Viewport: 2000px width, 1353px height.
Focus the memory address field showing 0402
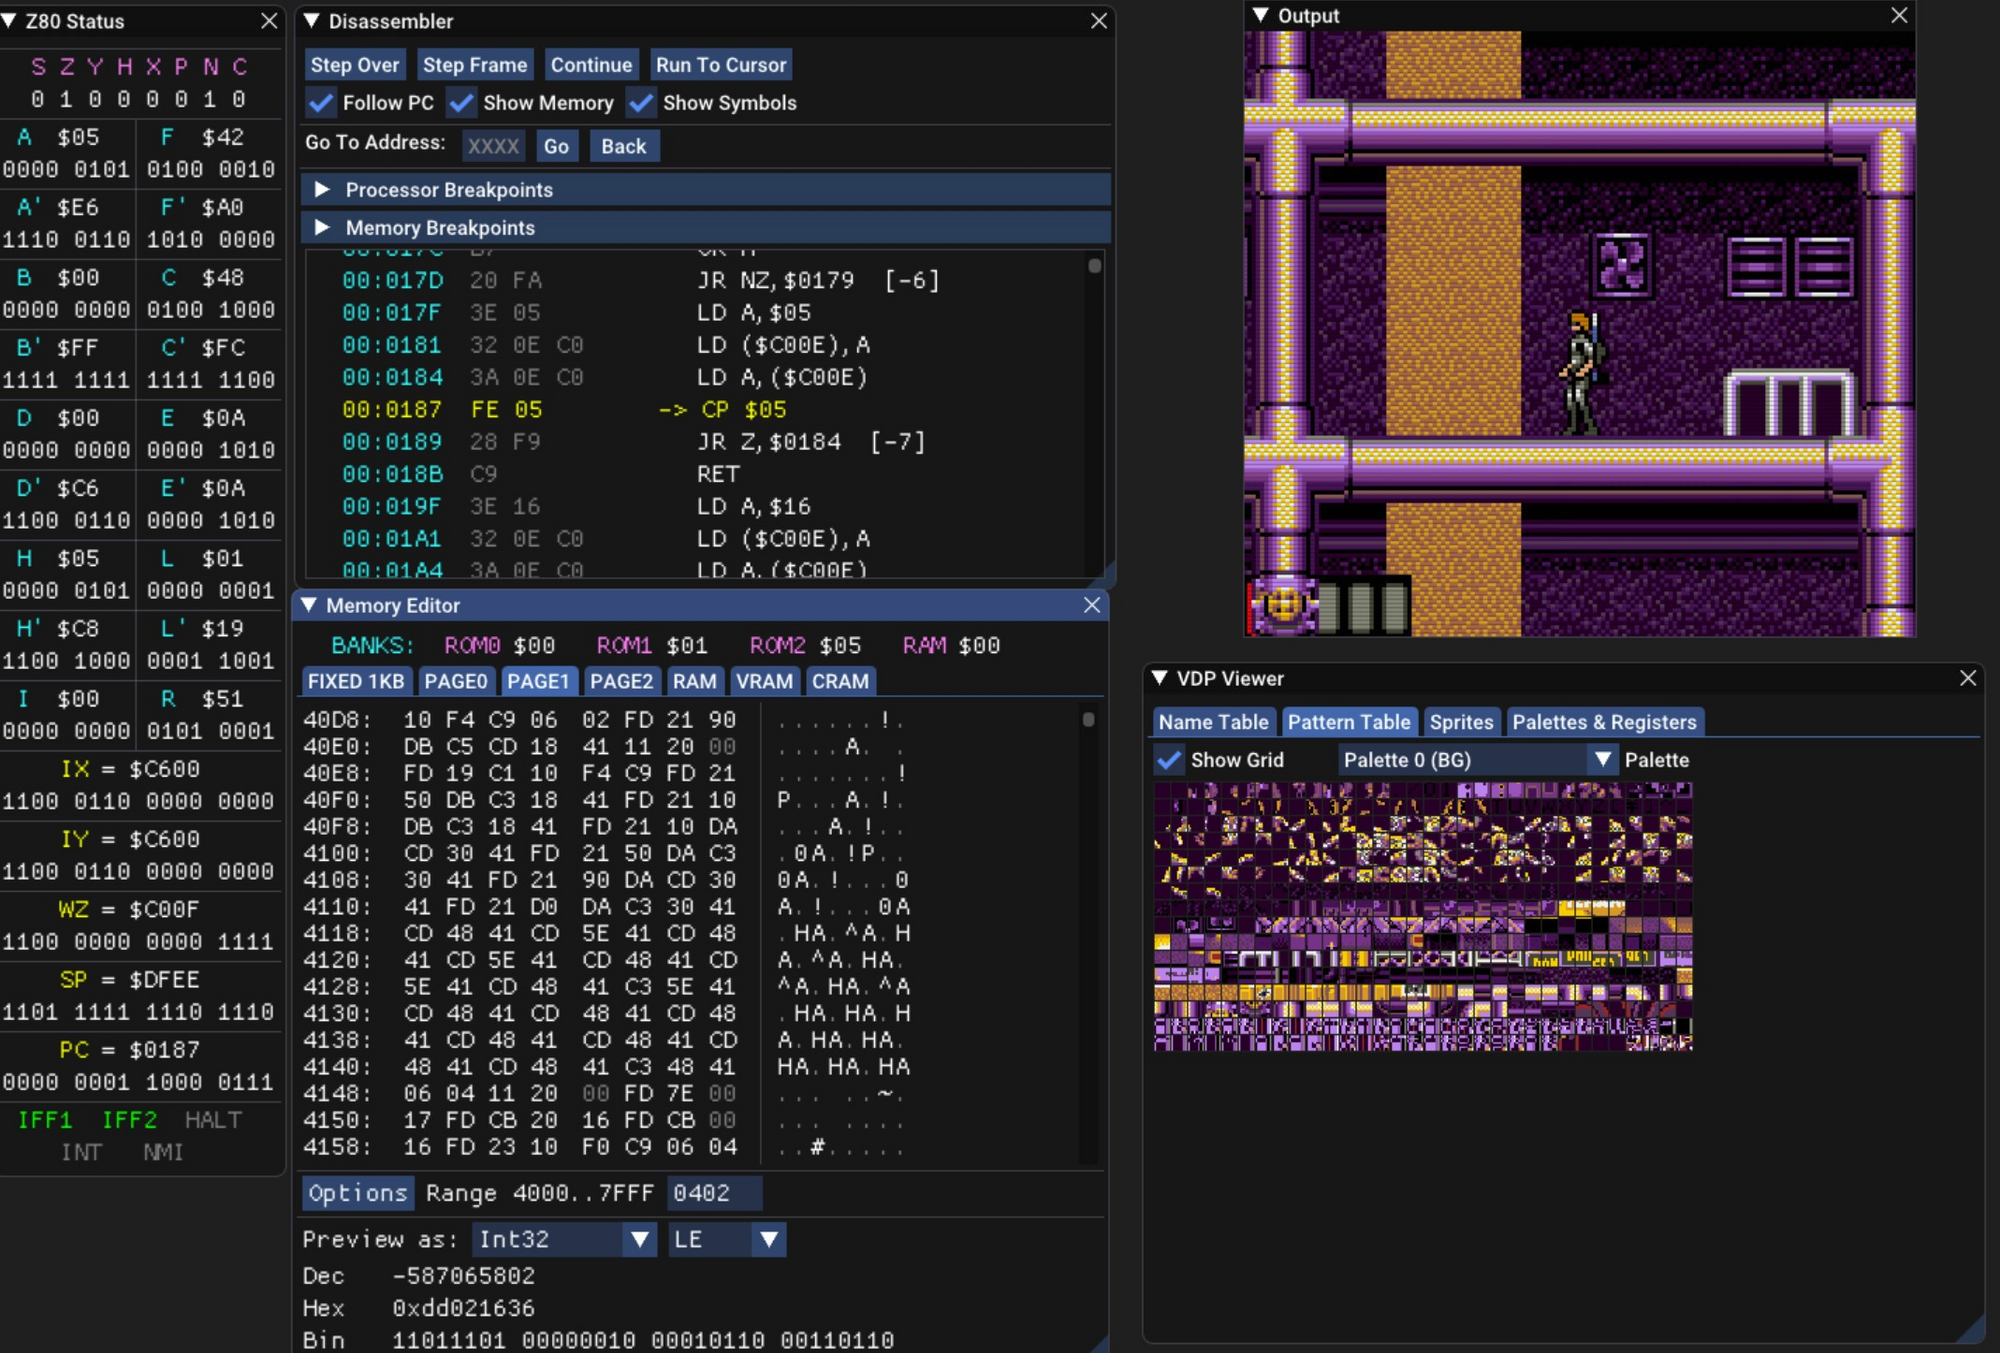pyautogui.click(x=715, y=1193)
